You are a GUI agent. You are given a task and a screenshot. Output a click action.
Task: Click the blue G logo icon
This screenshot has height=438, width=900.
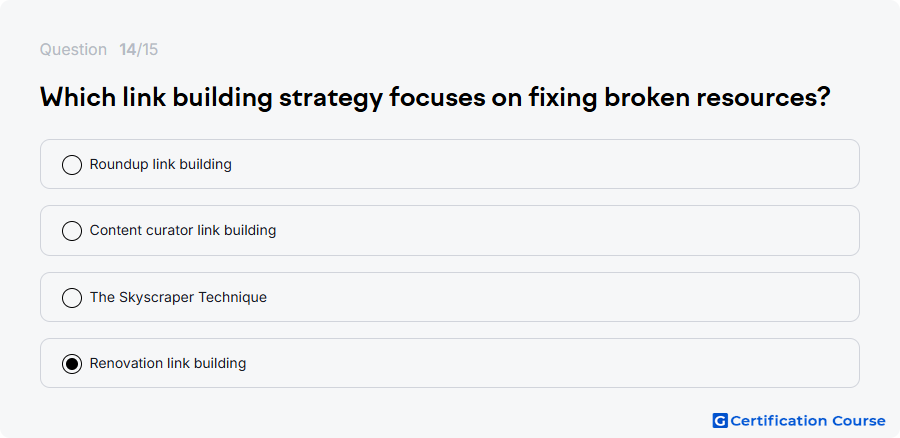point(720,421)
